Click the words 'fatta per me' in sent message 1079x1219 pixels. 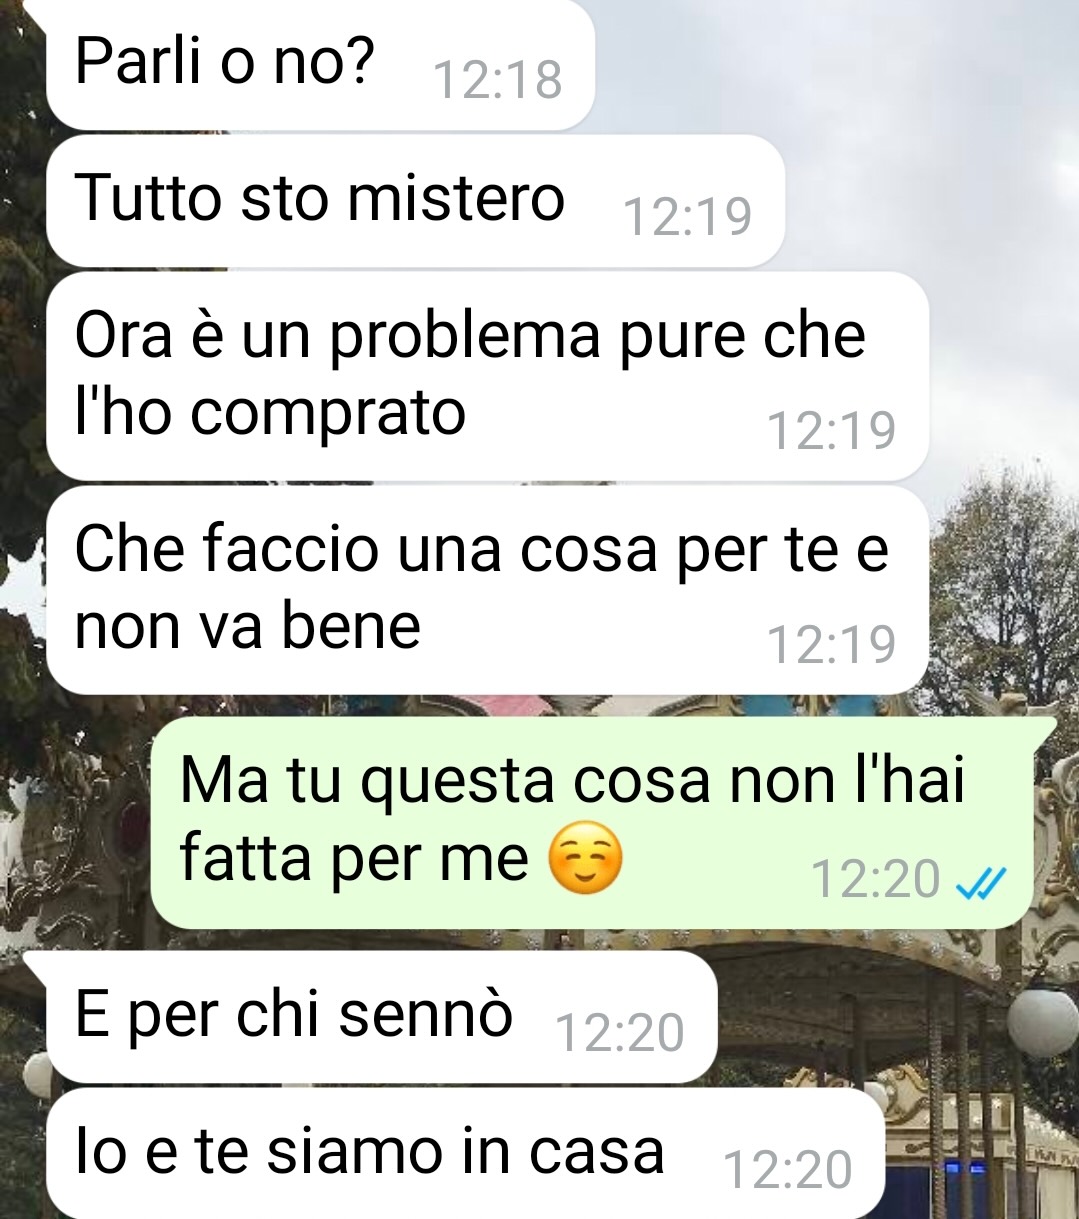click(354, 858)
